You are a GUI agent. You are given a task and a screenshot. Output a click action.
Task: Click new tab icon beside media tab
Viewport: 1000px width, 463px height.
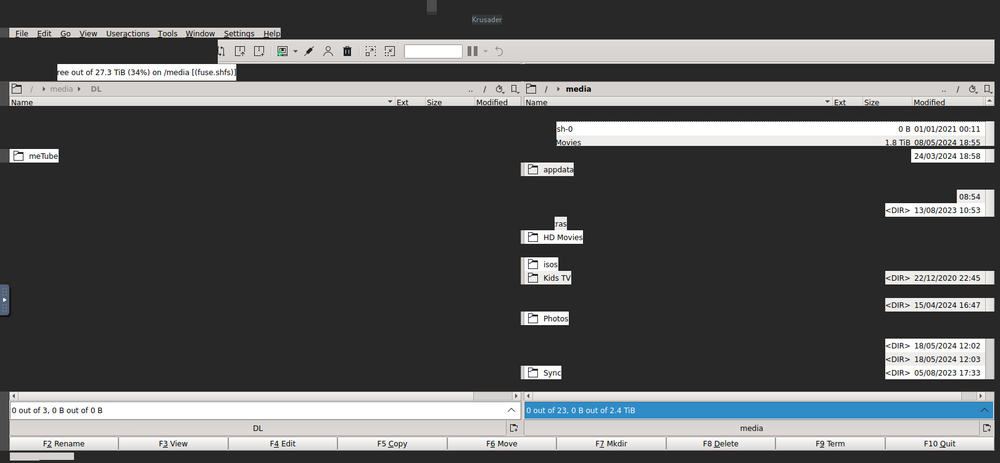click(987, 428)
